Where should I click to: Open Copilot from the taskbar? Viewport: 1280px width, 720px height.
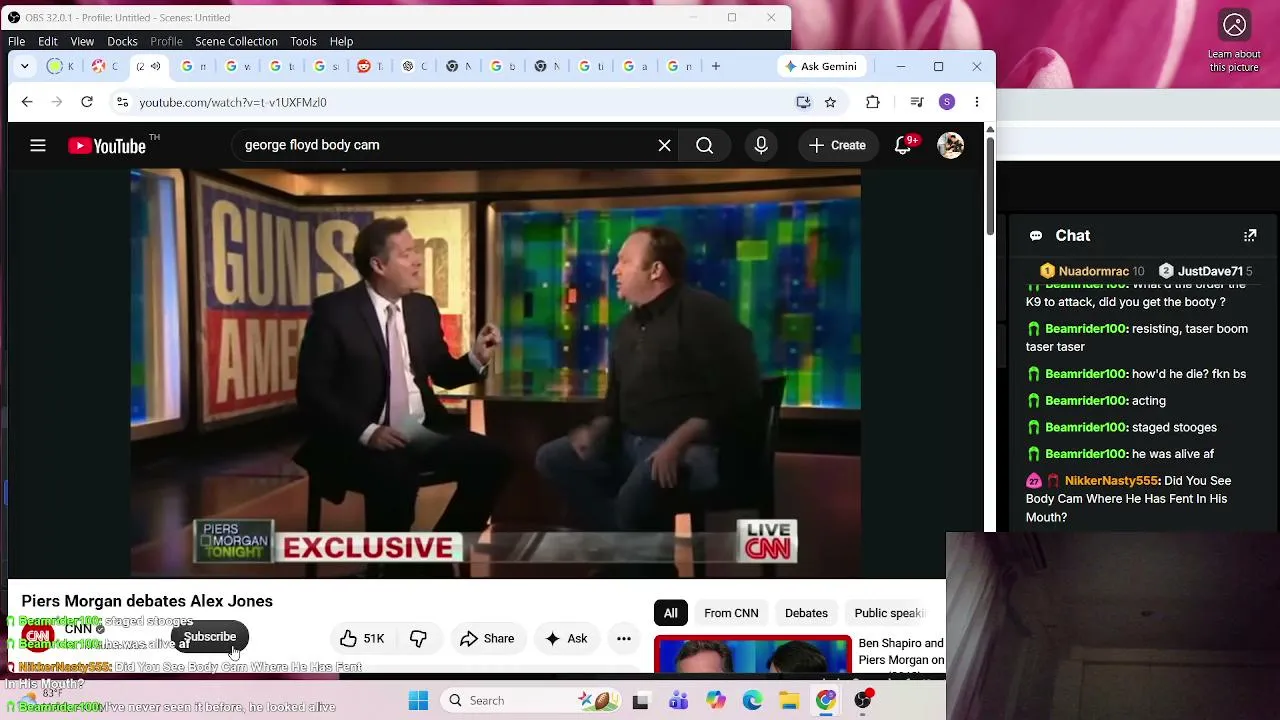[x=715, y=700]
